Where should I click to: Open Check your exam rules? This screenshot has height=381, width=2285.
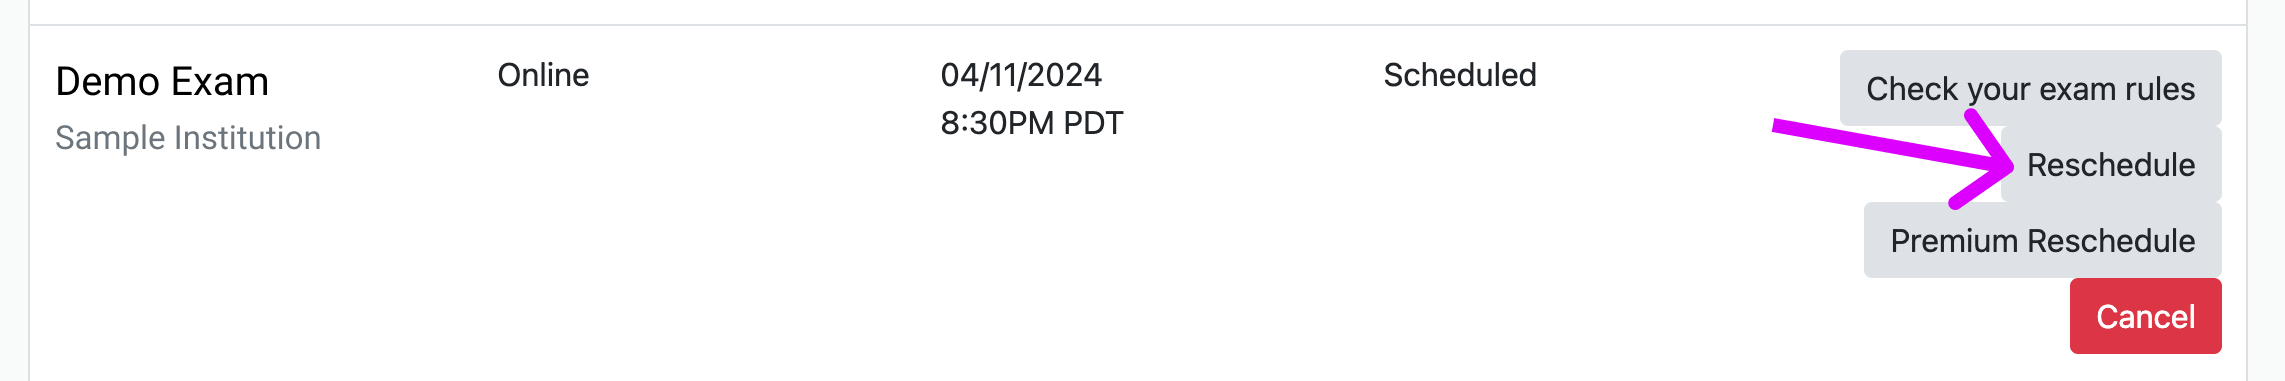2031,88
